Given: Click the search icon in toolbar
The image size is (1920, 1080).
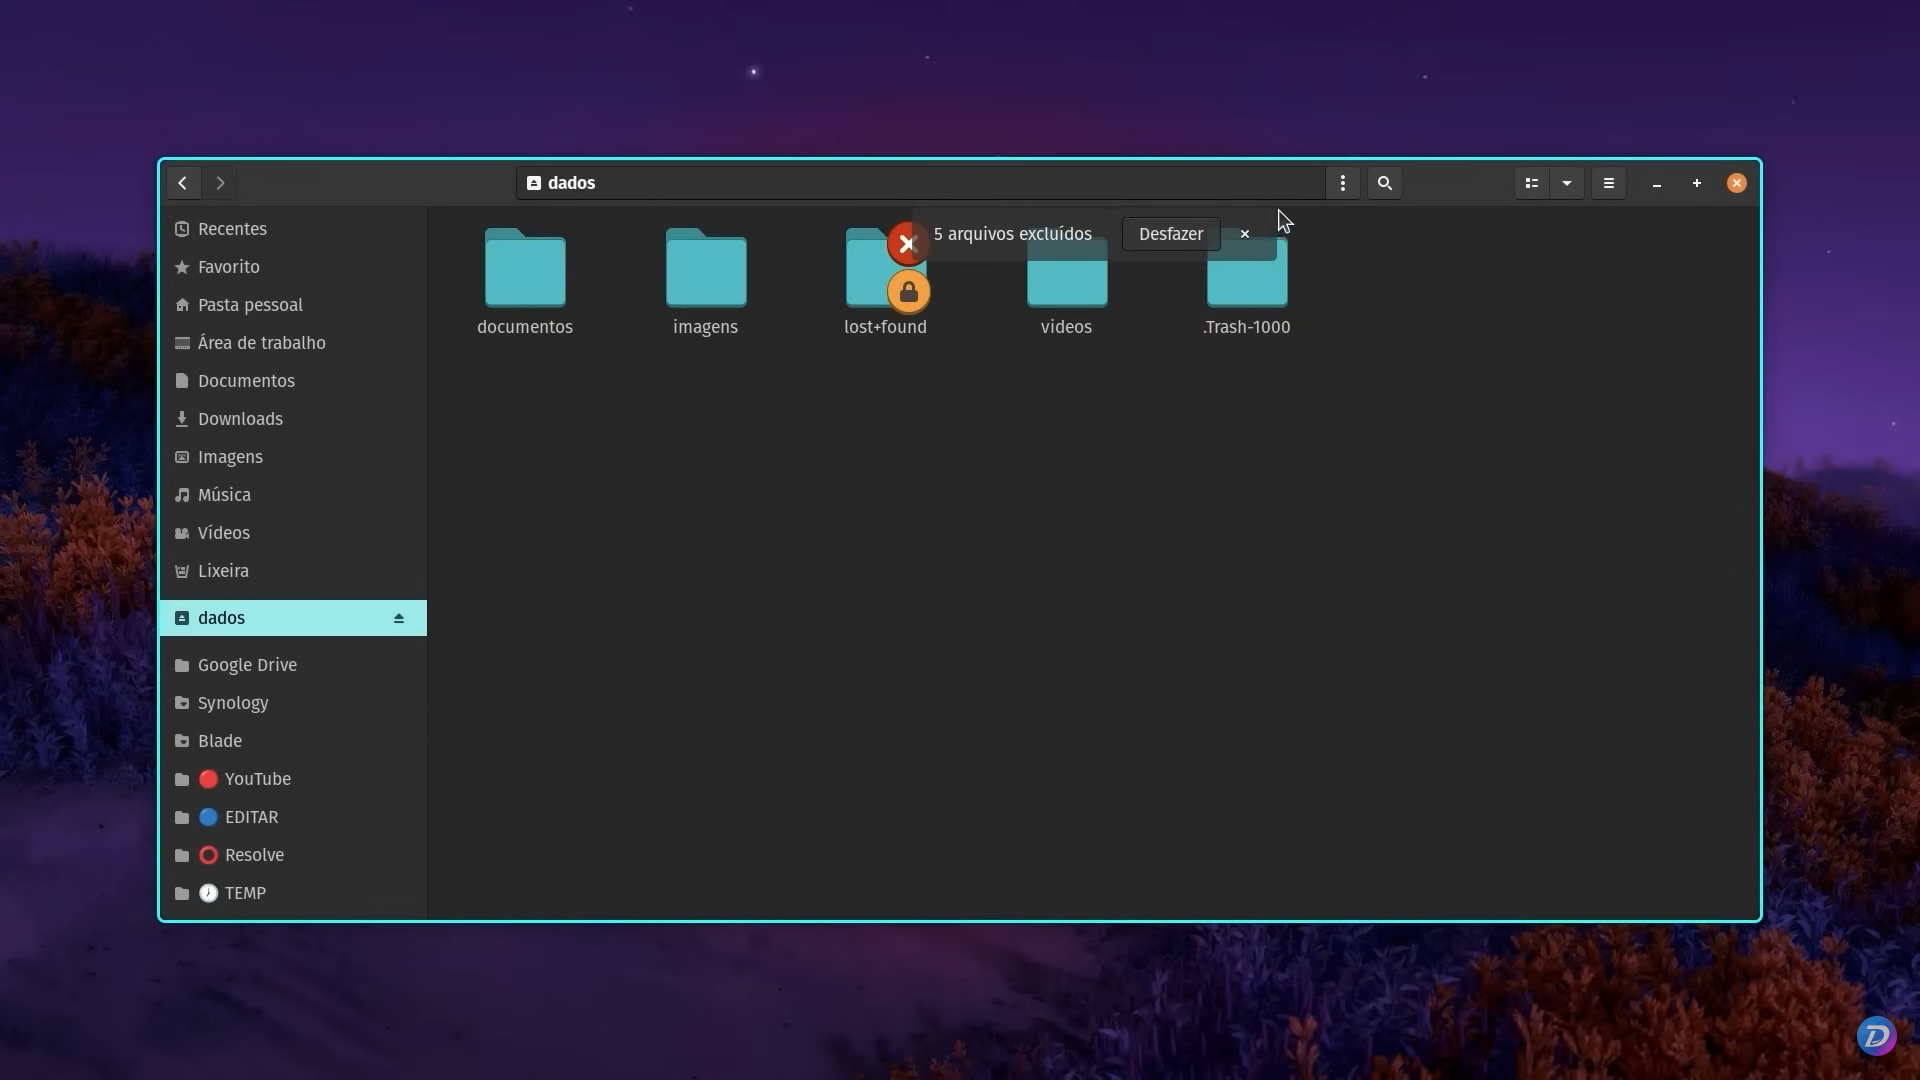Looking at the screenshot, I should pyautogui.click(x=1385, y=183).
